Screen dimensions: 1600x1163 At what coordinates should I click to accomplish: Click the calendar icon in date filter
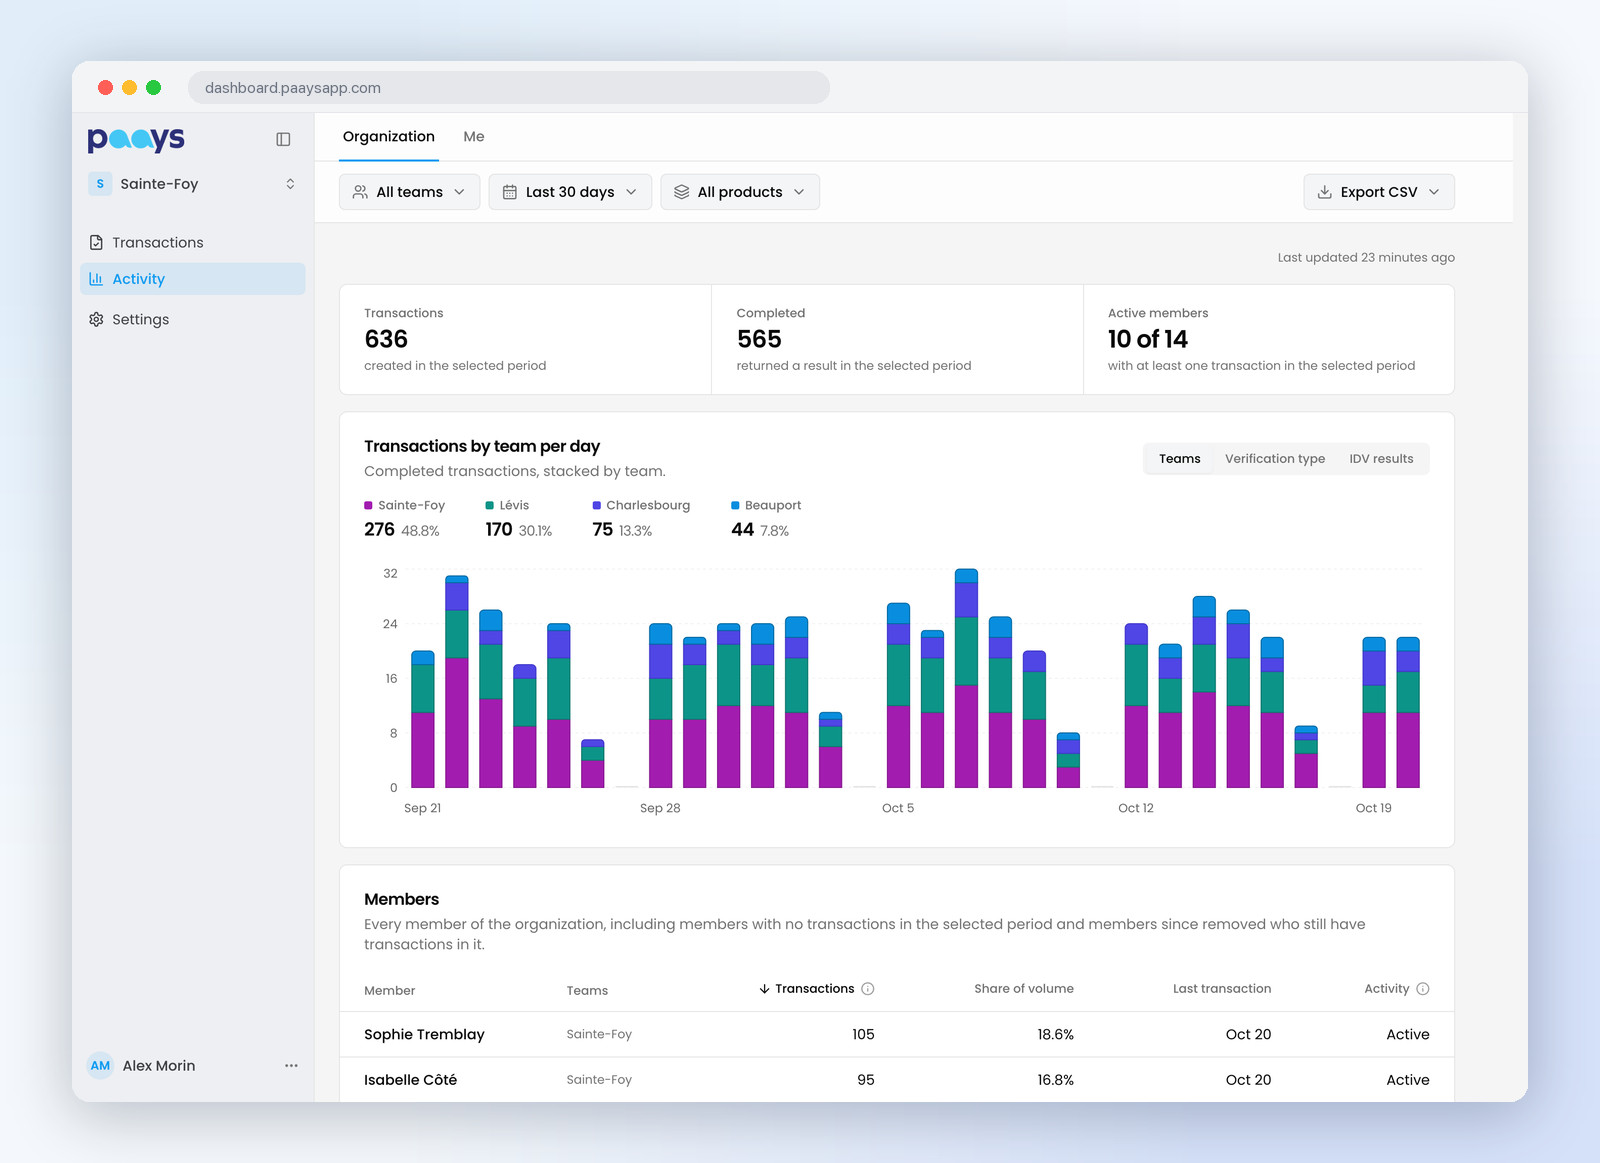click(x=509, y=192)
